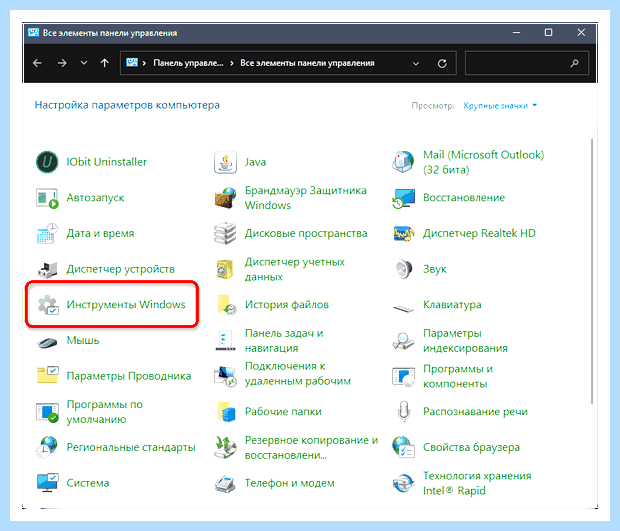
Task: Open Программы и компоненты icon
Action: [403, 376]
